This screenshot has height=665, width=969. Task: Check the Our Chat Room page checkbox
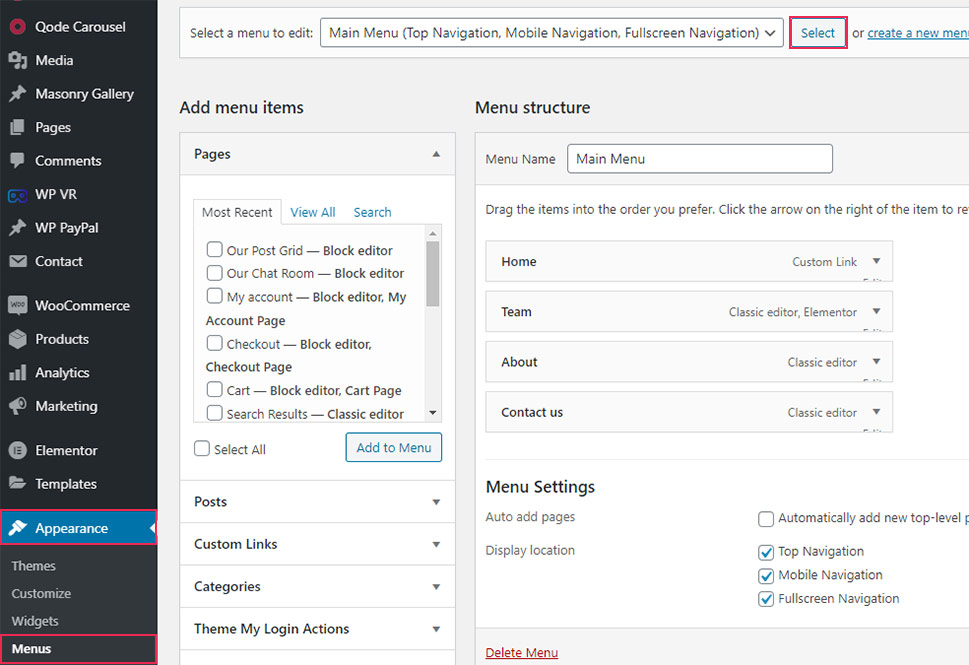pyautogui.click(x=214, y=273)
